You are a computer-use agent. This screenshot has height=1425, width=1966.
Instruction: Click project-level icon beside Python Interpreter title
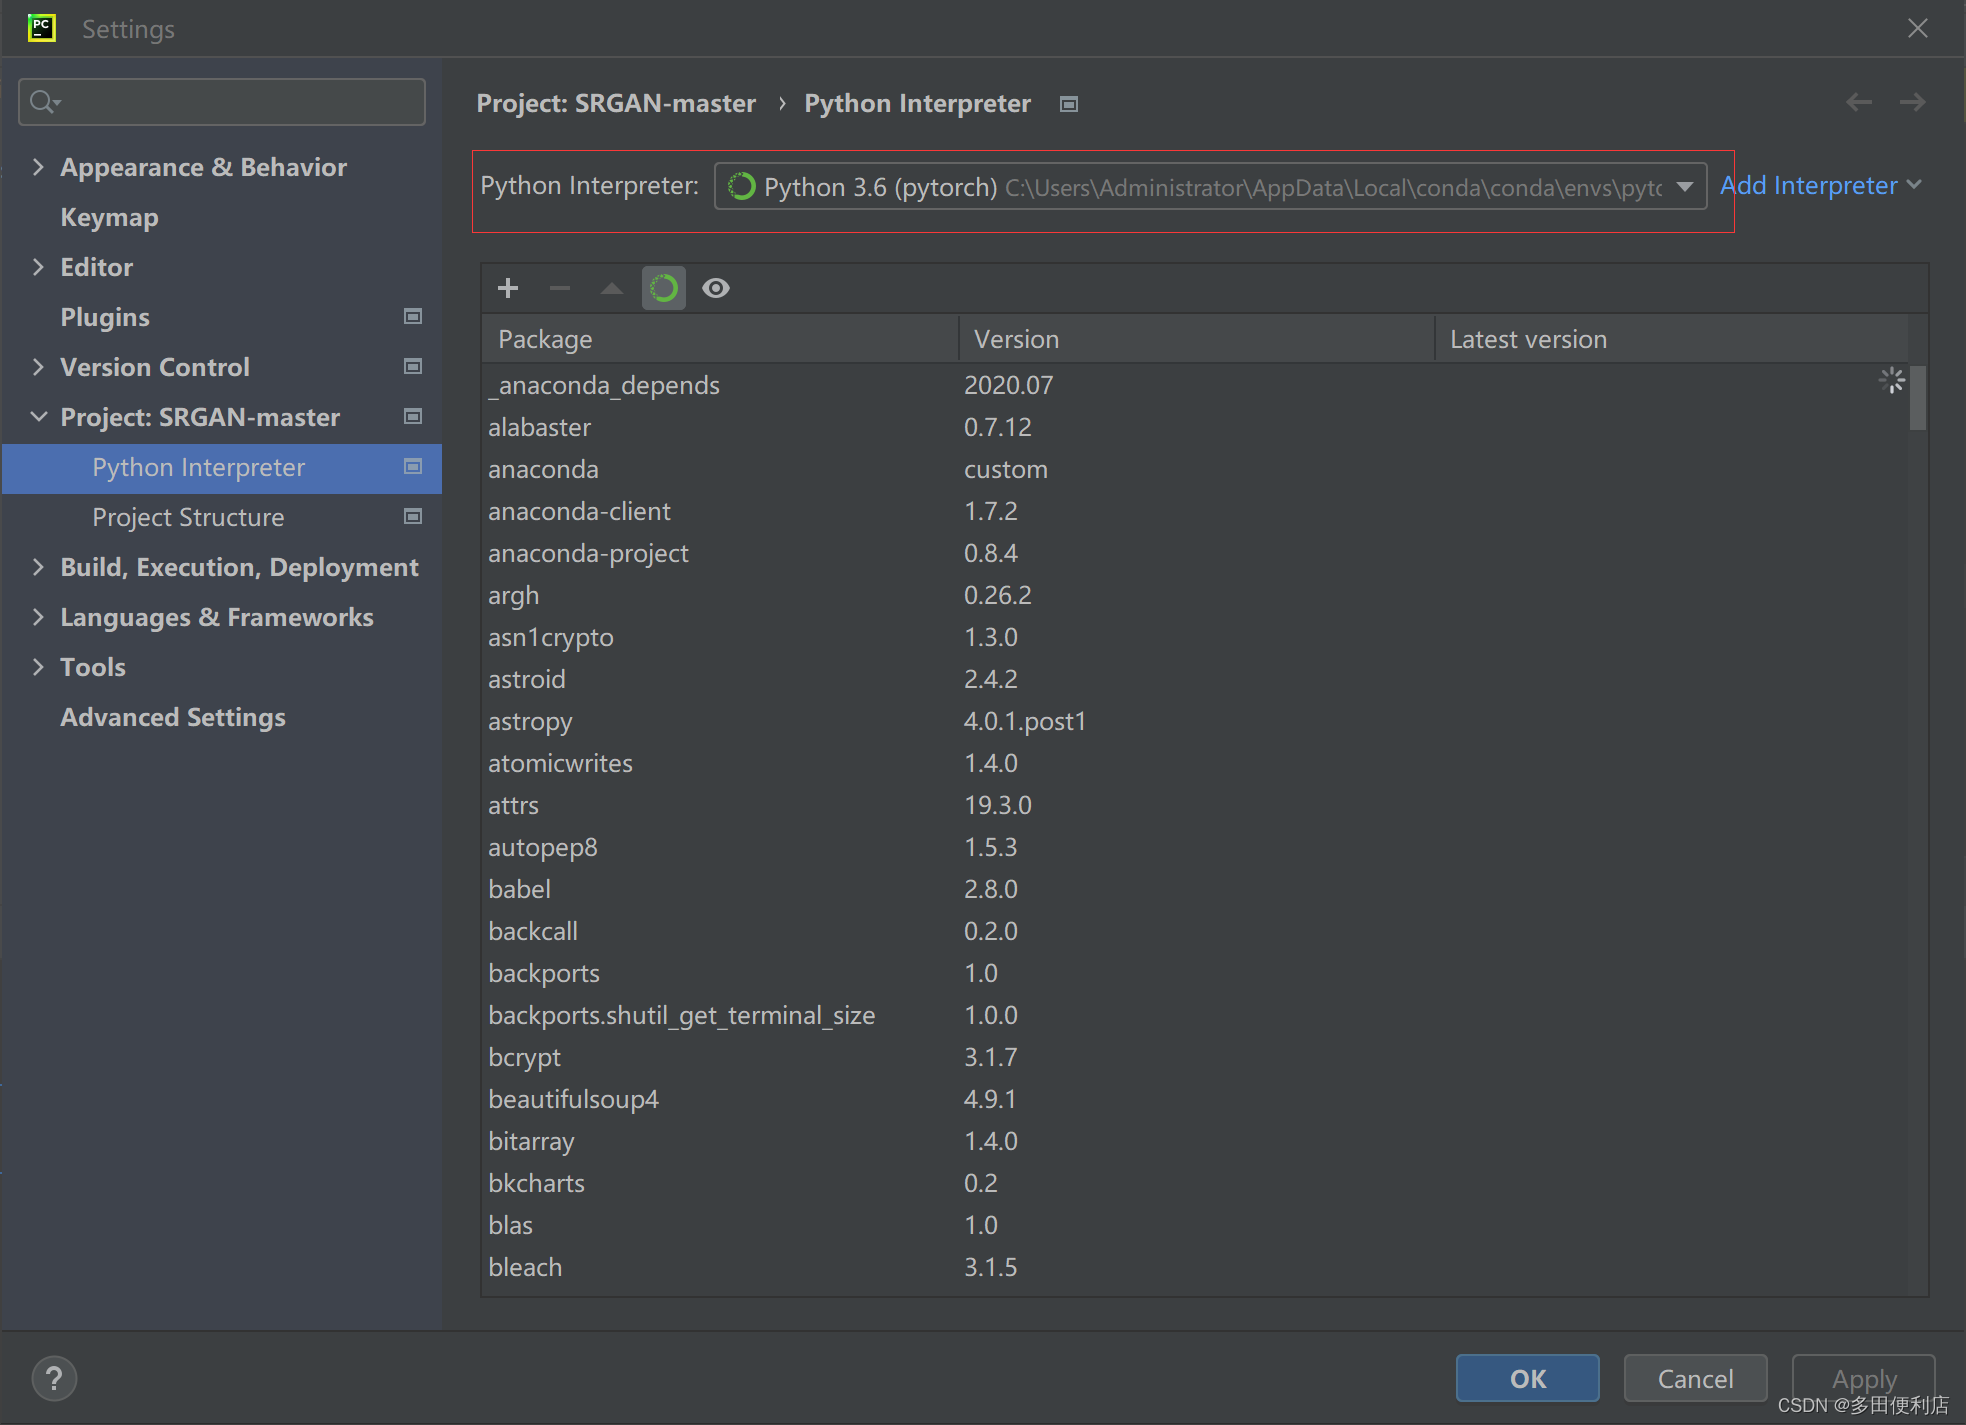(x=1069, y=104)
